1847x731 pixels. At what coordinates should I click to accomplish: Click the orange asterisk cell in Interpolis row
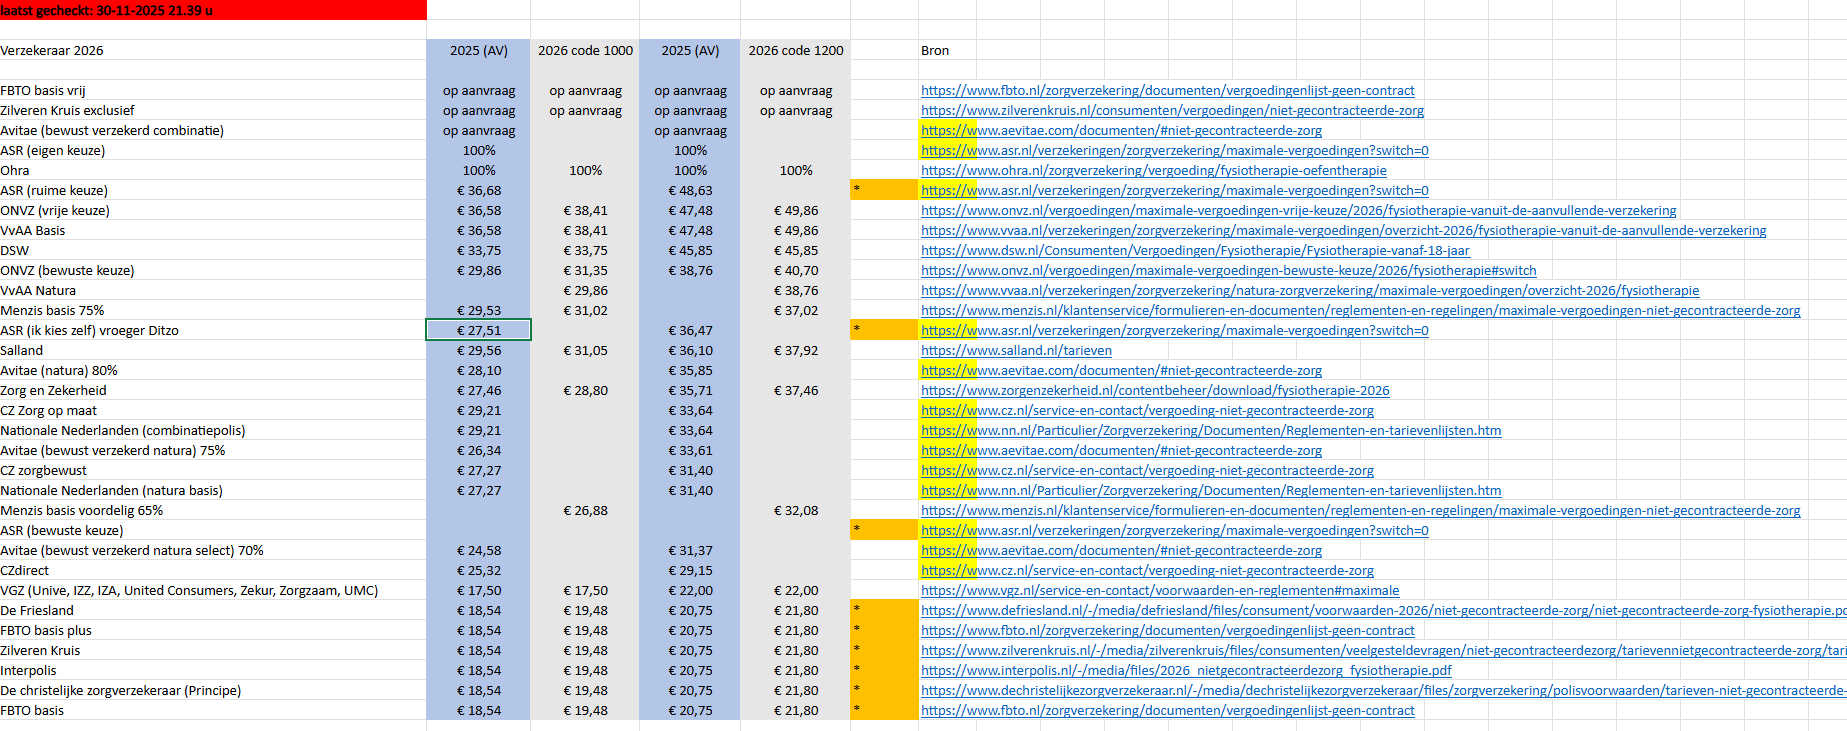(x=884, y=671)
